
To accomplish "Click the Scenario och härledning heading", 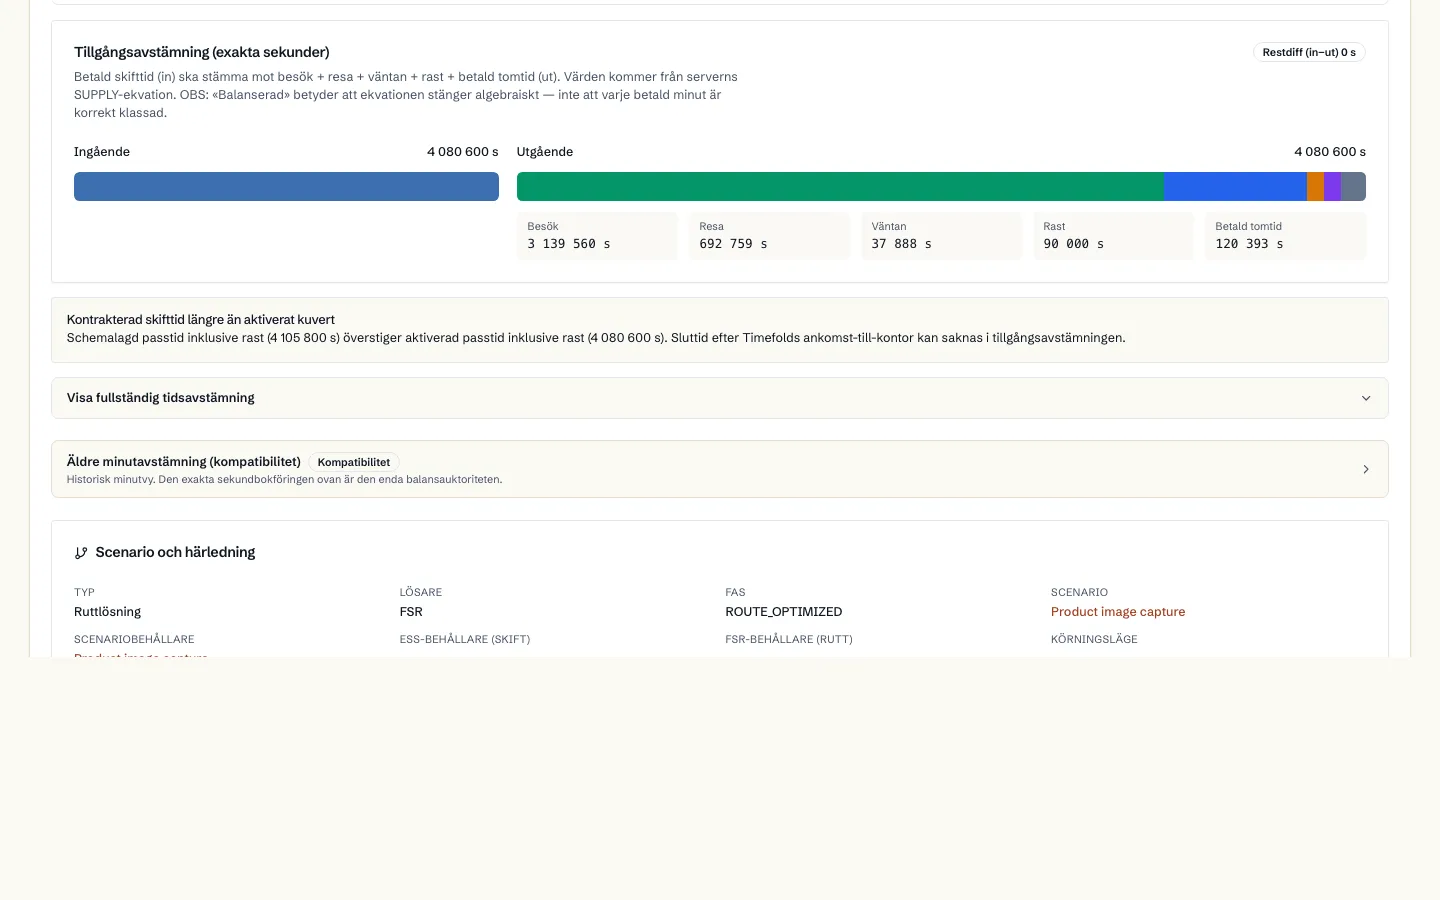I will (x=175, y=552).
